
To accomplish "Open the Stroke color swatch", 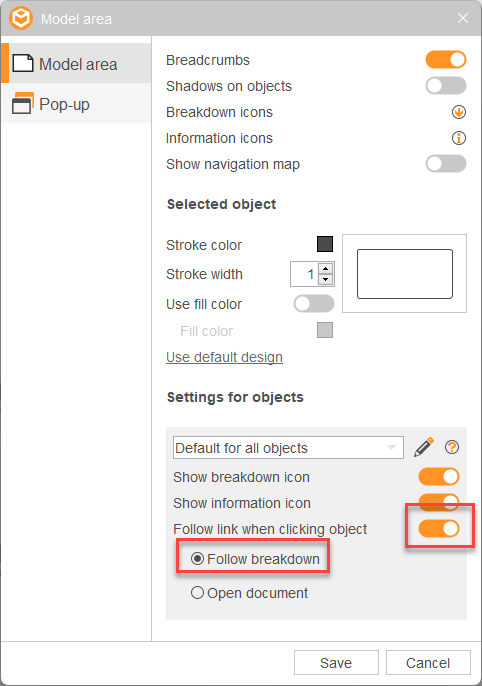I will tap(325, 244).
